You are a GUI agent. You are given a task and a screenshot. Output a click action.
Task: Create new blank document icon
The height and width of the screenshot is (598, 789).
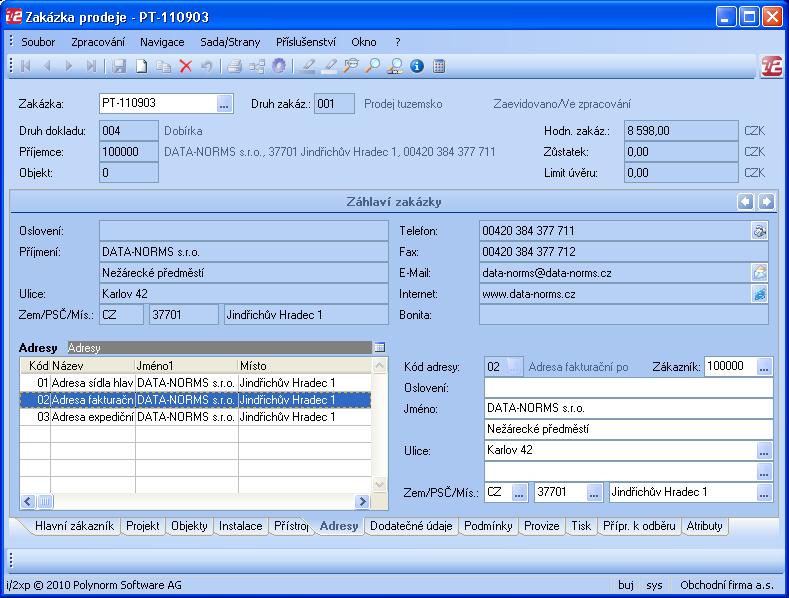[x=141, y=66]
